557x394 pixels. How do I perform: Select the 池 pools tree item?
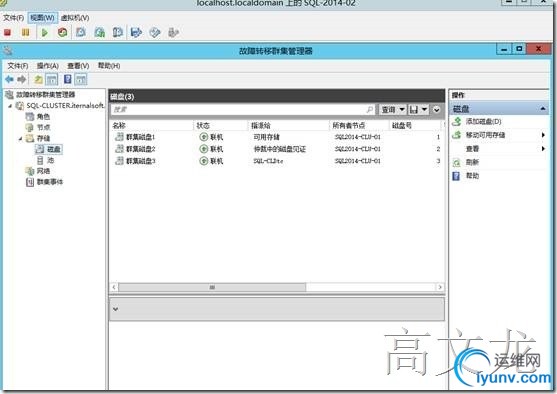(x=50, y=160)
